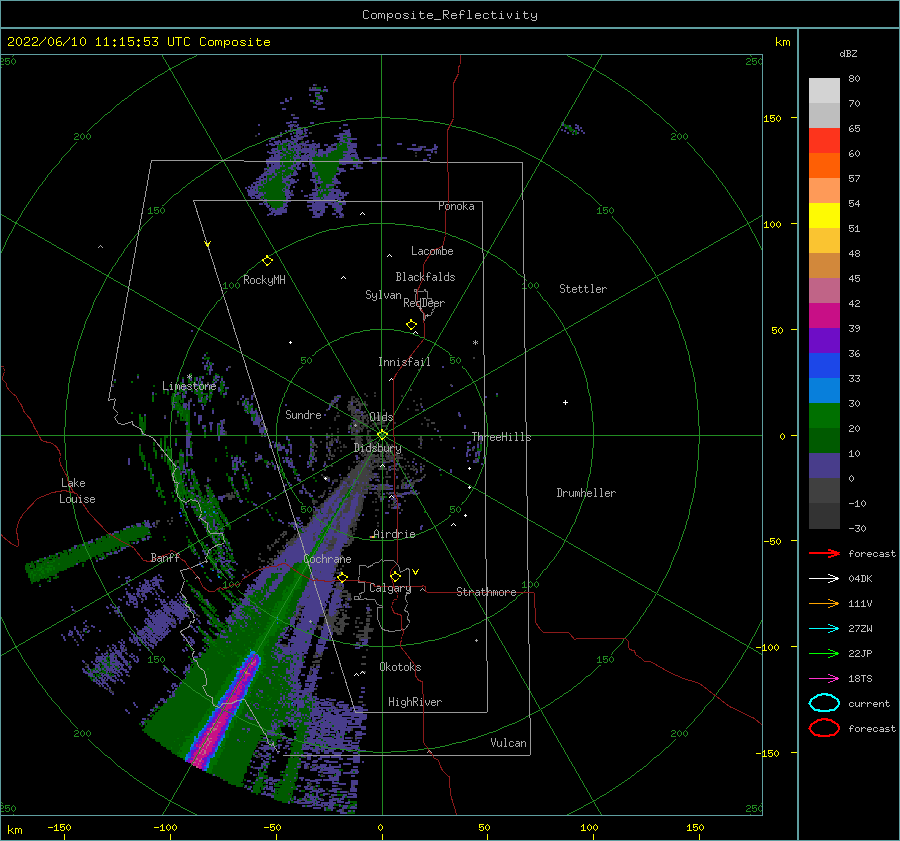Click the Innisfail city label
Screen dimensions: 900x841
[x=404, y=362]
